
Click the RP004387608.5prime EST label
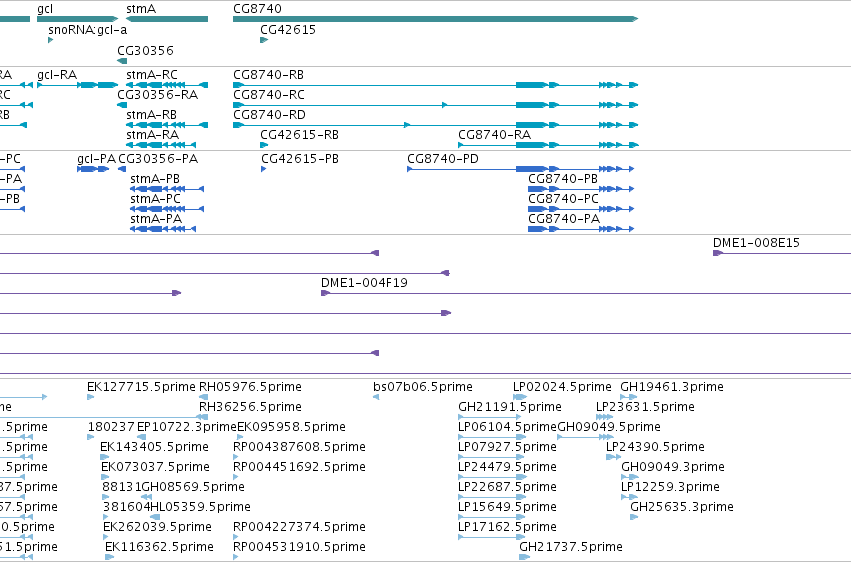click(299, 447)
